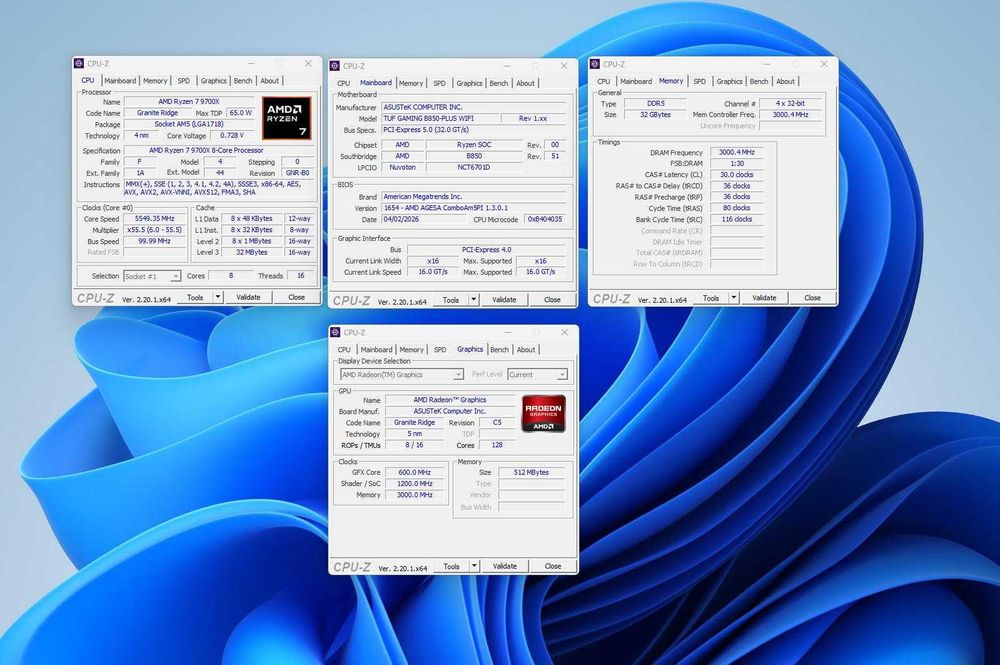Click the BIOS Date value 04/02/2026
Screen dimensions: 1000x665
click(425, 219)
